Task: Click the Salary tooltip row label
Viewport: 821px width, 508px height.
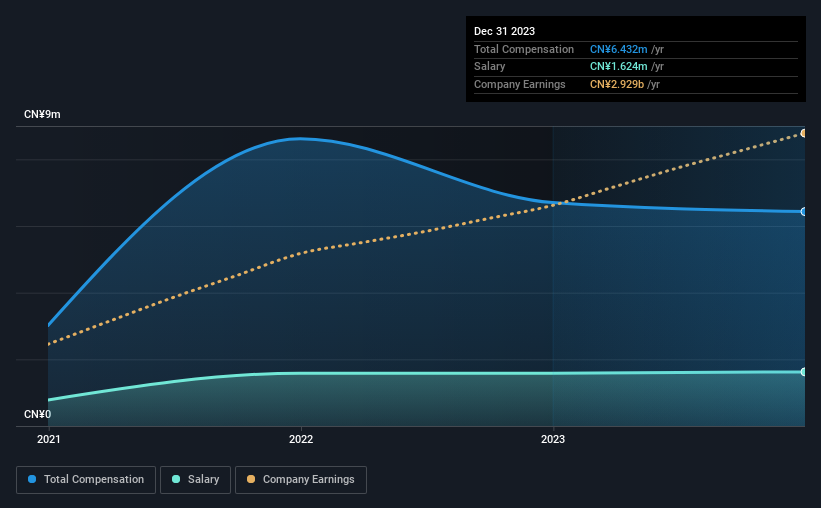Action: coord(490,67)
